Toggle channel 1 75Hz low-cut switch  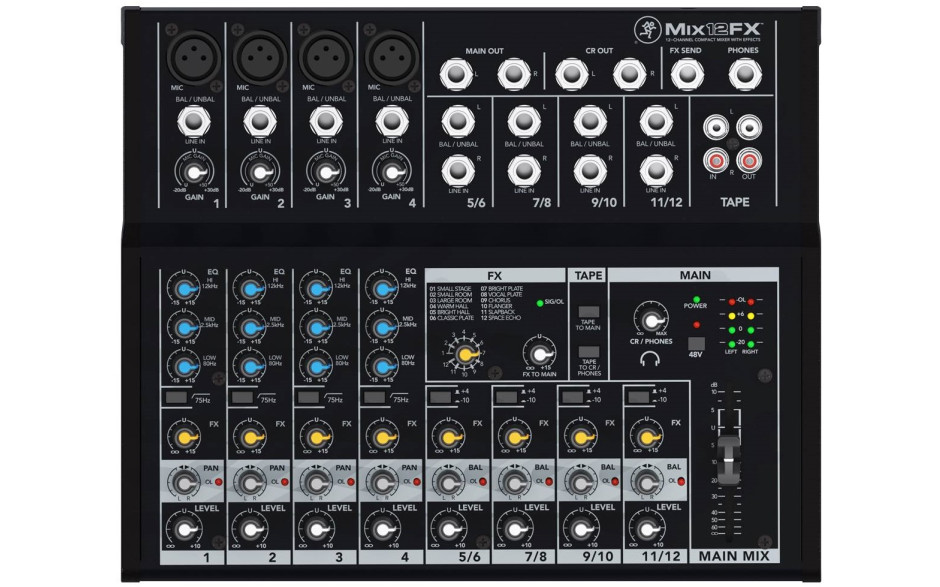tap(176, 397)
